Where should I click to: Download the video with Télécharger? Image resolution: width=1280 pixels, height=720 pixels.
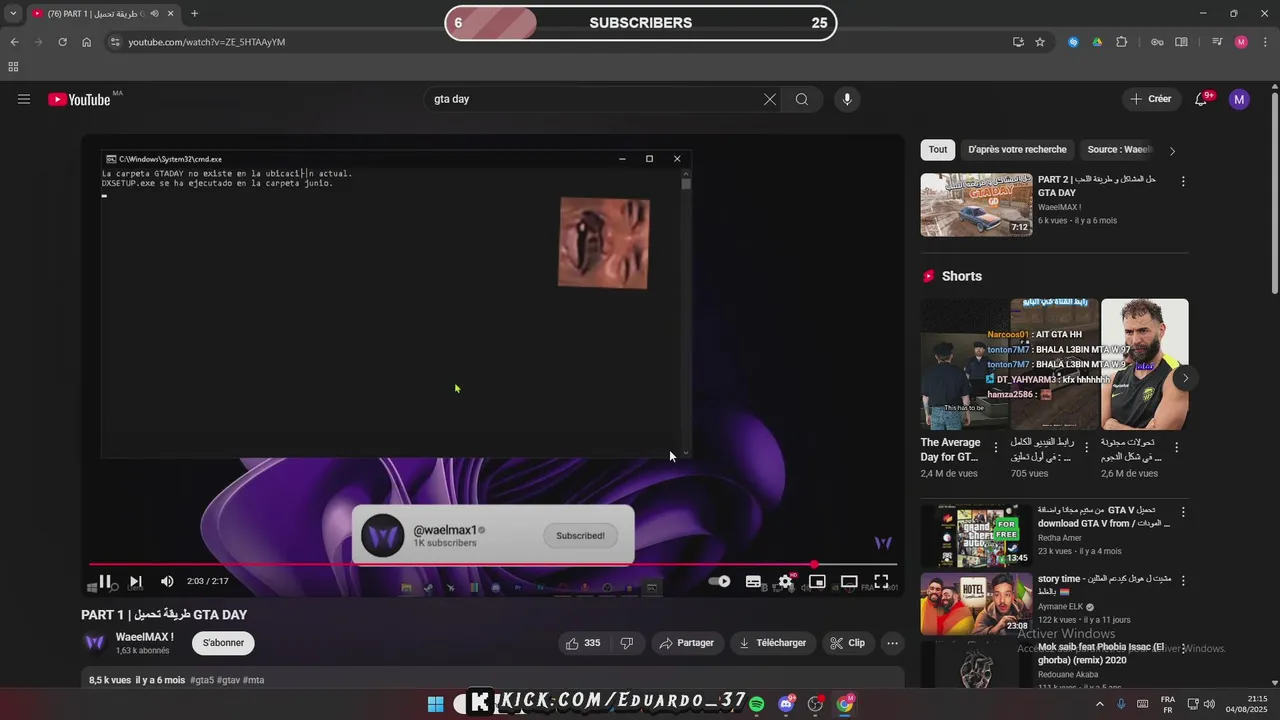coord(772,643)
